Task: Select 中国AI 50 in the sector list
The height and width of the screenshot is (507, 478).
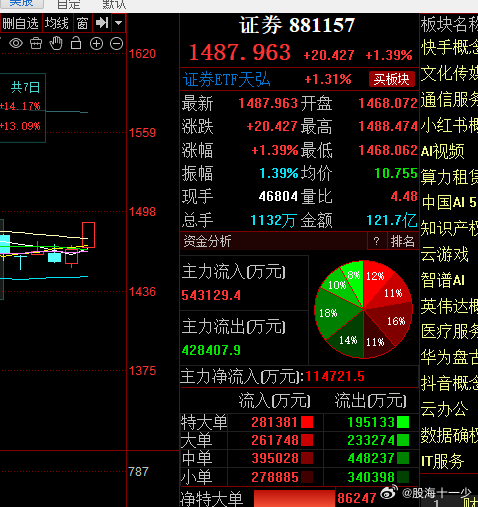Action: click(x=449, y=202)
